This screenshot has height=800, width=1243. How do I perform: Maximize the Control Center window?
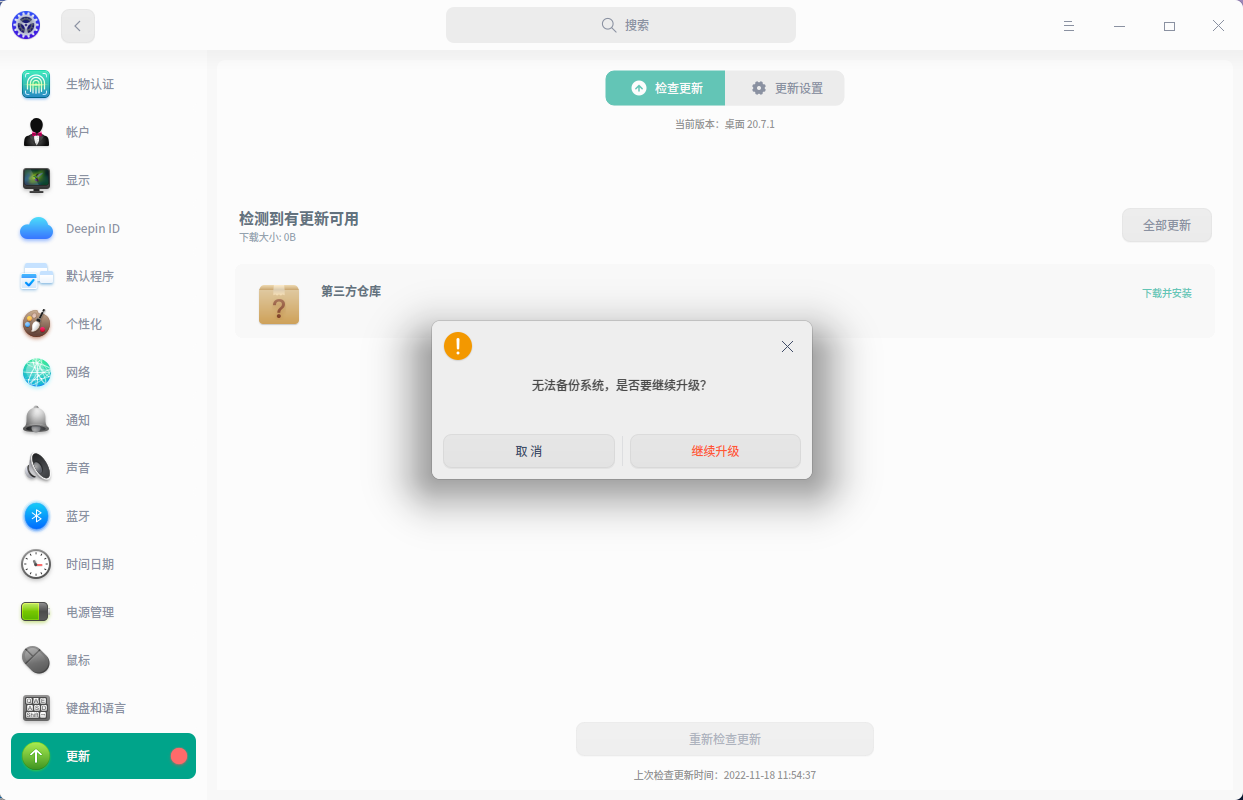click(x=1169, y=26)
